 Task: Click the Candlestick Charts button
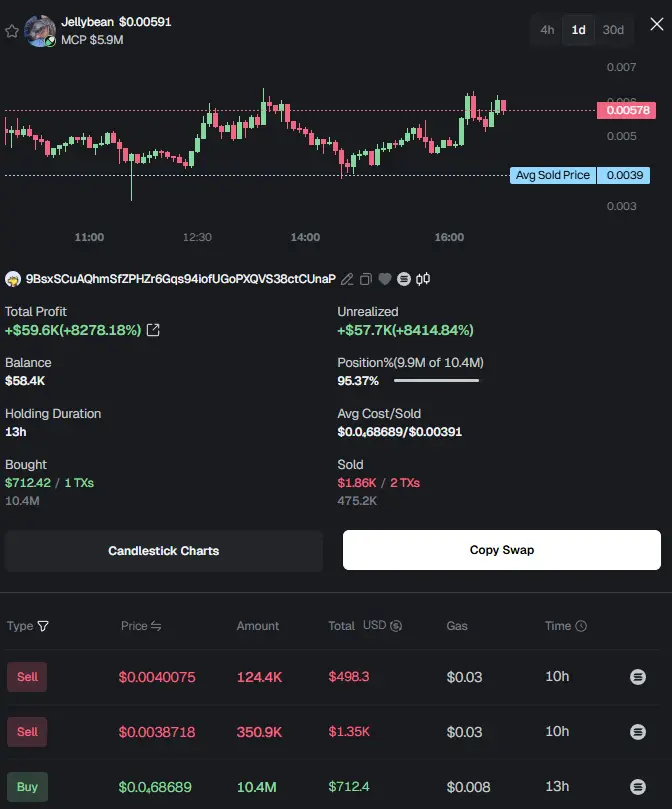pos(164,551)
